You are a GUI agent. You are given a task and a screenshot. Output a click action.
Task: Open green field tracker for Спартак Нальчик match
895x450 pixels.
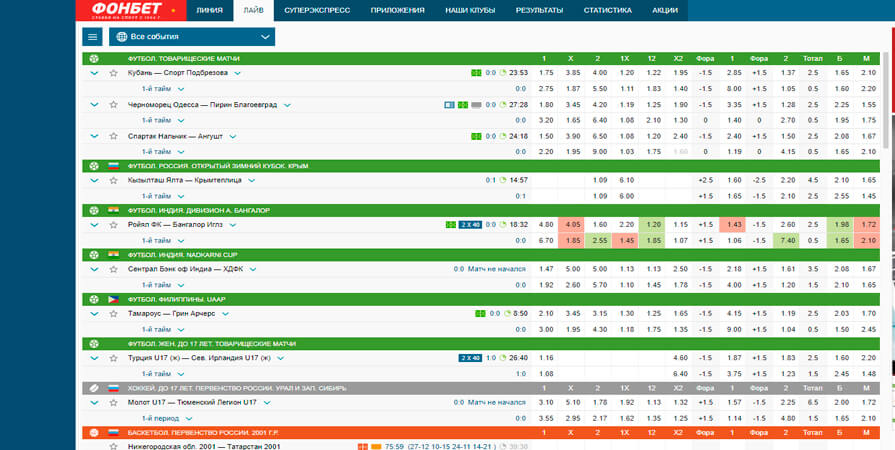476,136
